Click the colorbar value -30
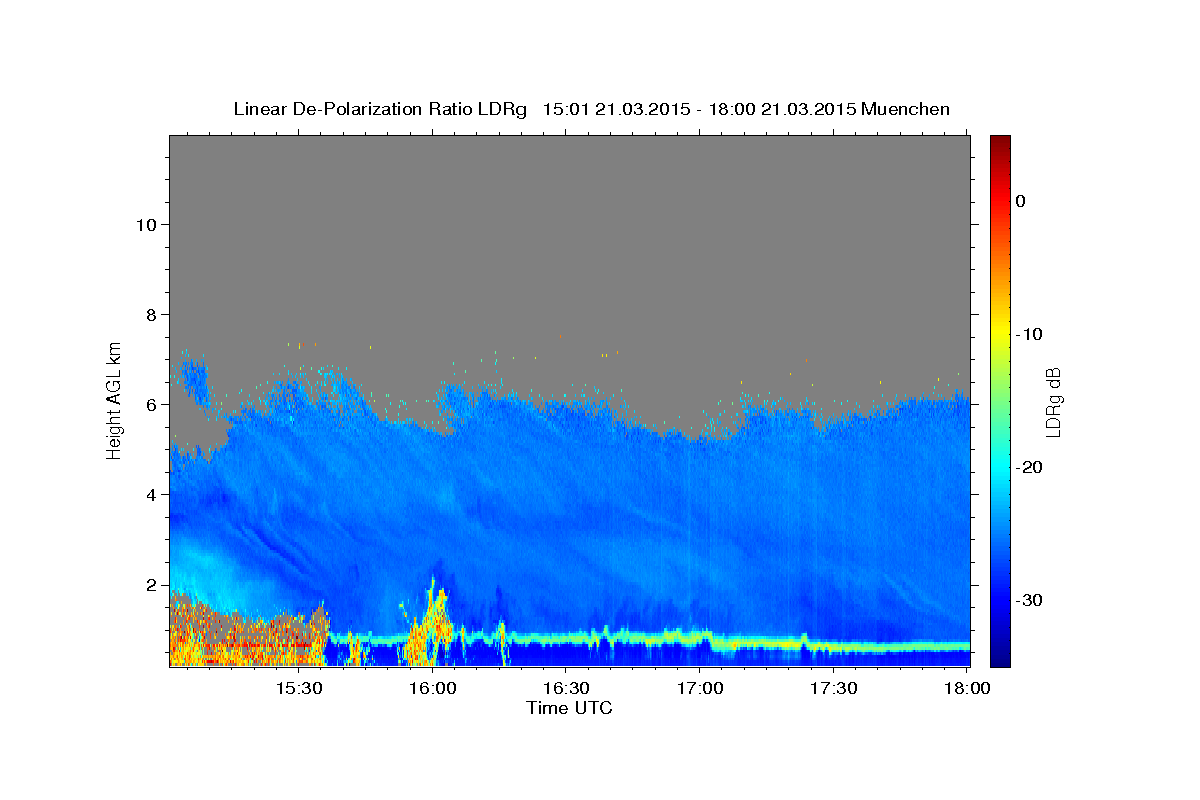The image size is (1200, 800). pos(1029,600)
